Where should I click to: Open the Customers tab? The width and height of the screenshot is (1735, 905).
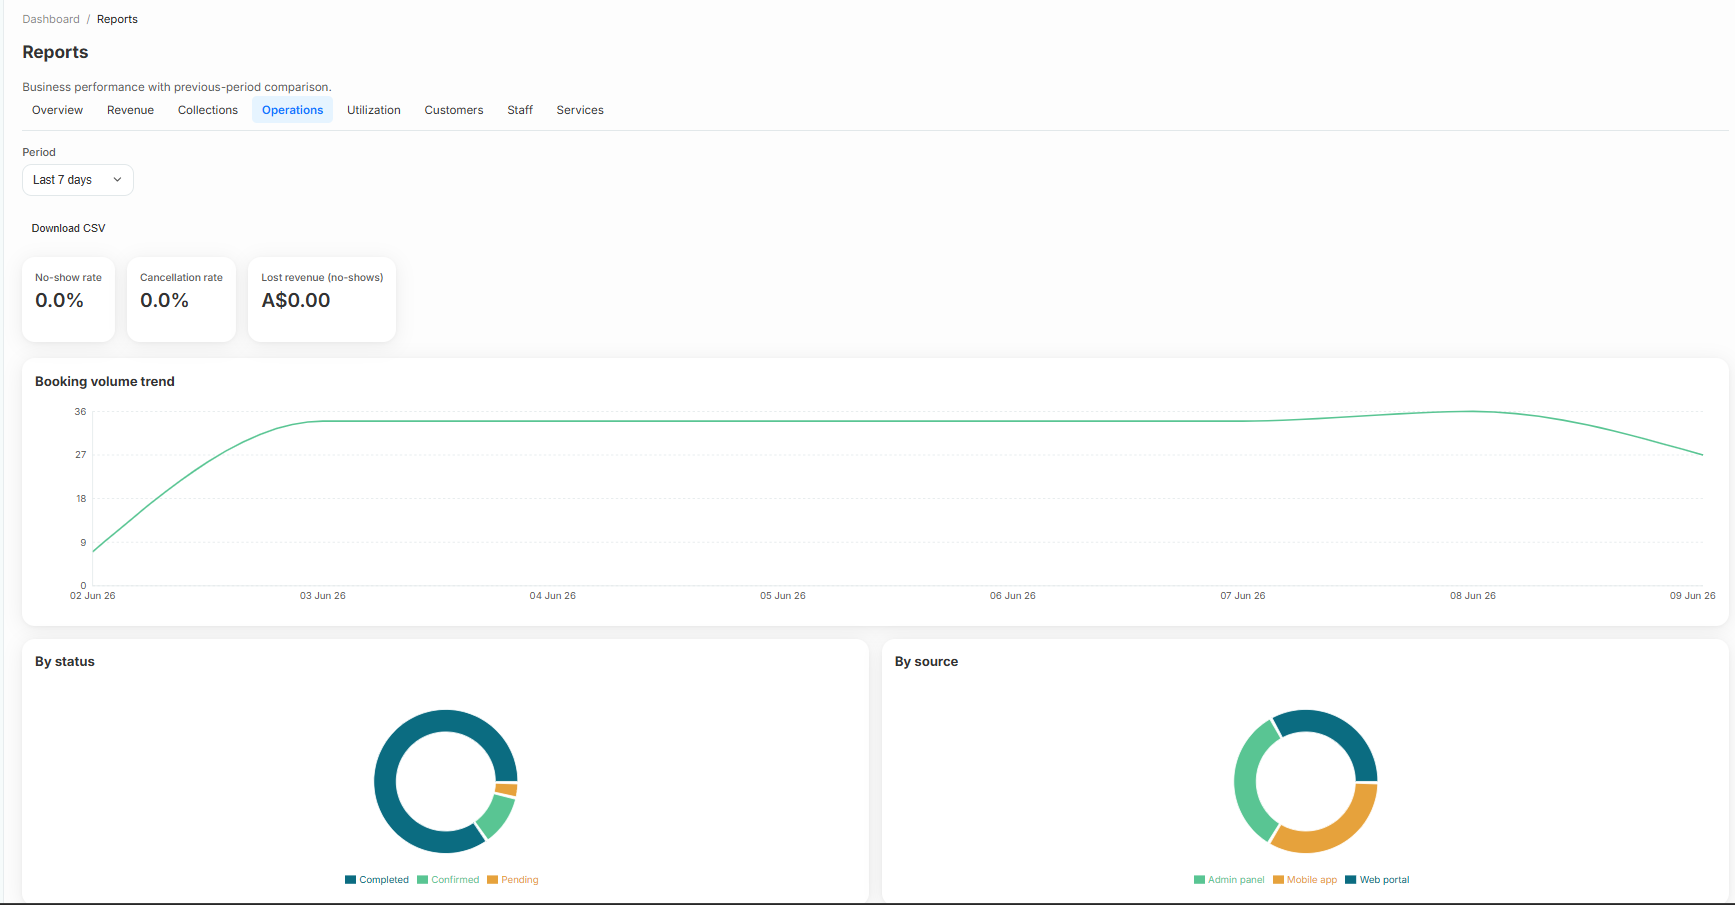(454, 110)
